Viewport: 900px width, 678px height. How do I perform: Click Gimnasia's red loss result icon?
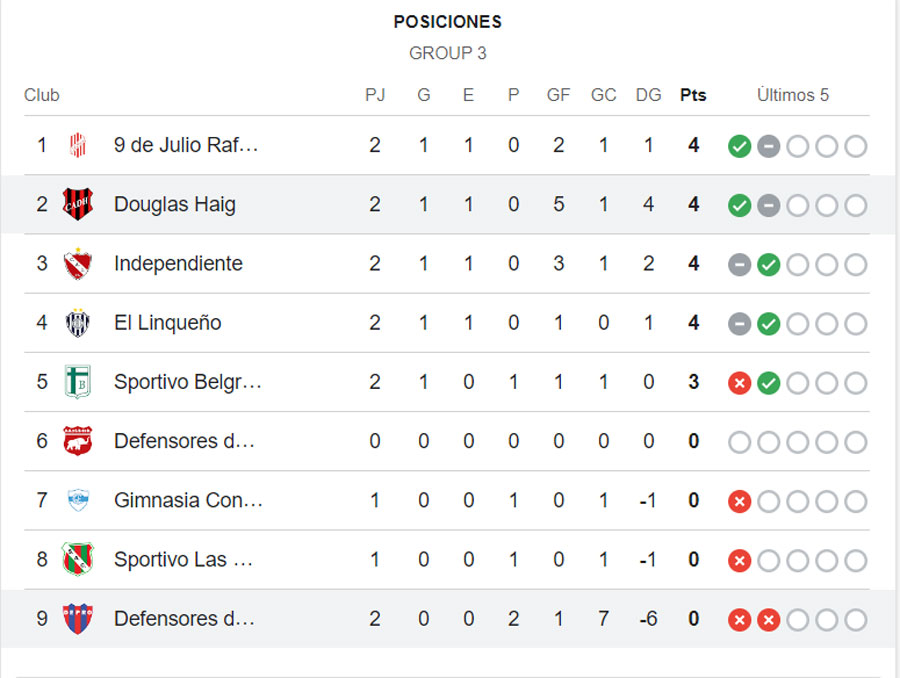pyautogui.click(x=739, y=501)
